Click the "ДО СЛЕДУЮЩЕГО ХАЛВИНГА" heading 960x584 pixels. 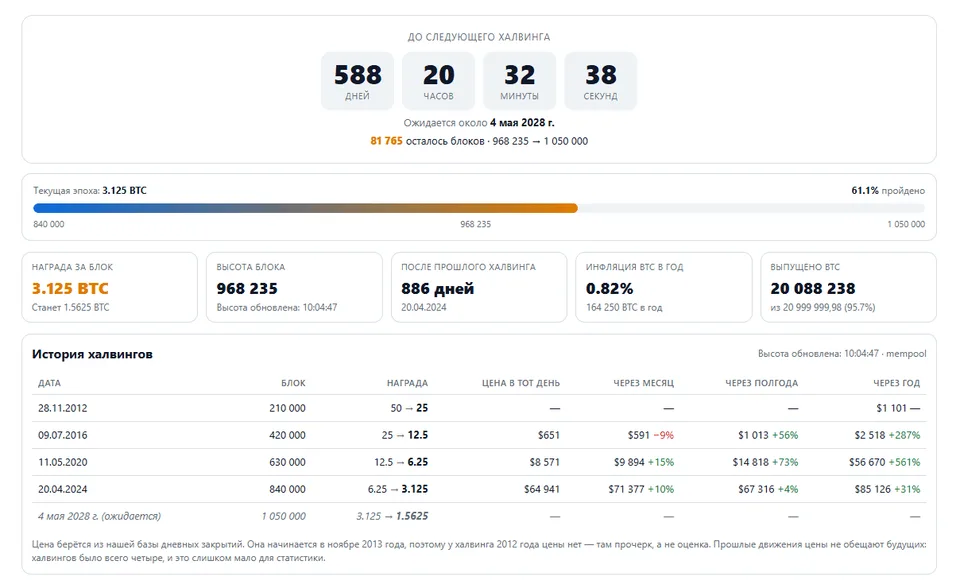(x=479, y=37)
